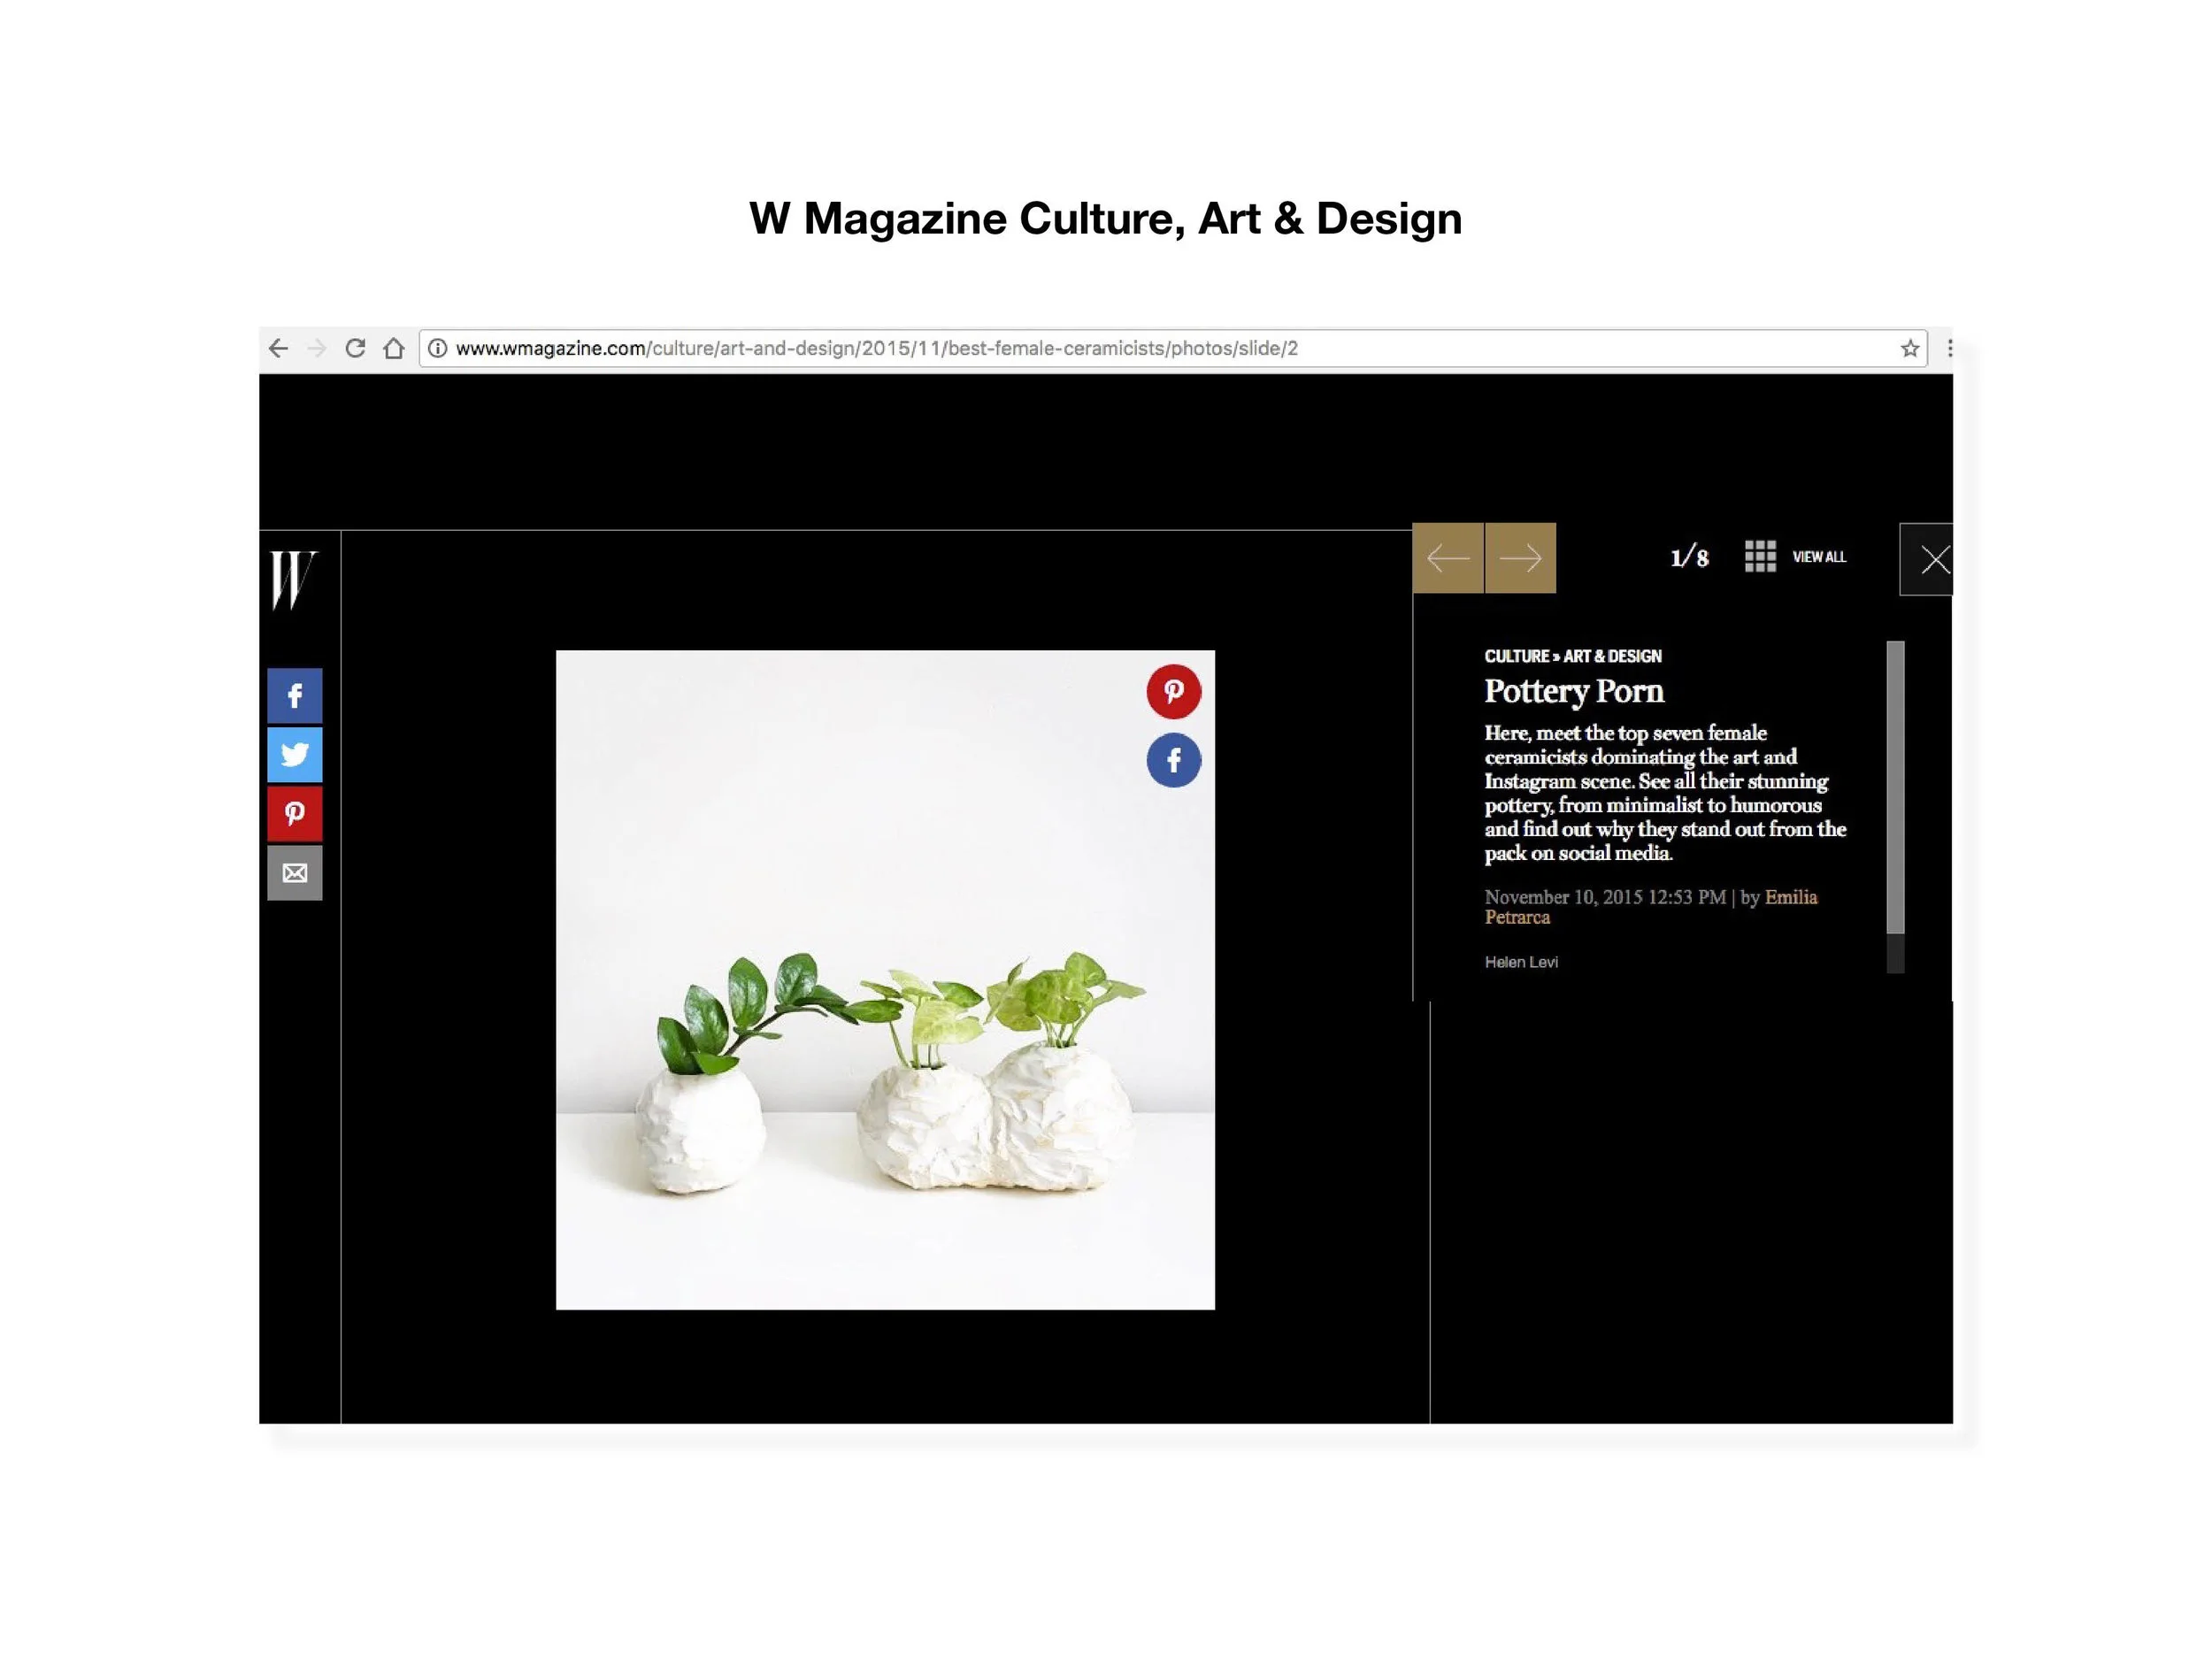Click the browser forward arrow
2212x1659 pixels.
316,348
